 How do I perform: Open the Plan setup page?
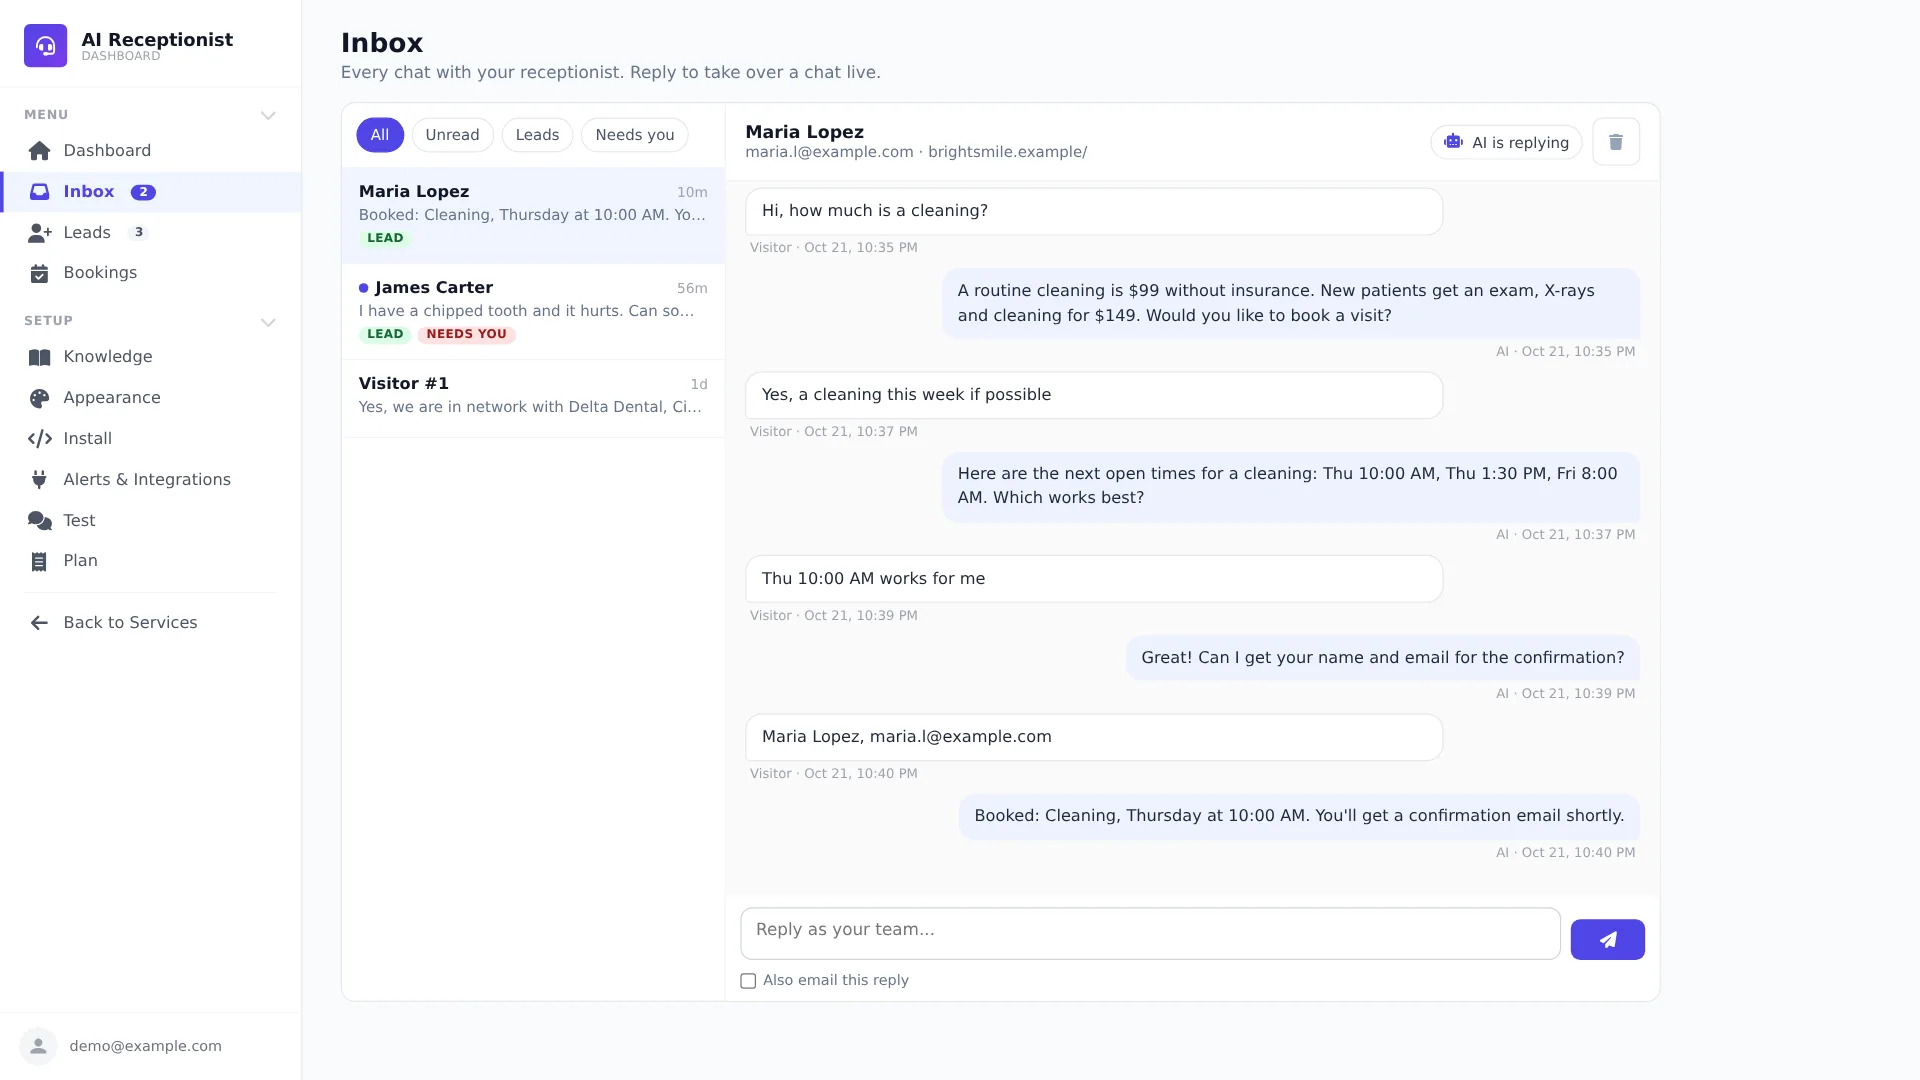pos(150,561)
